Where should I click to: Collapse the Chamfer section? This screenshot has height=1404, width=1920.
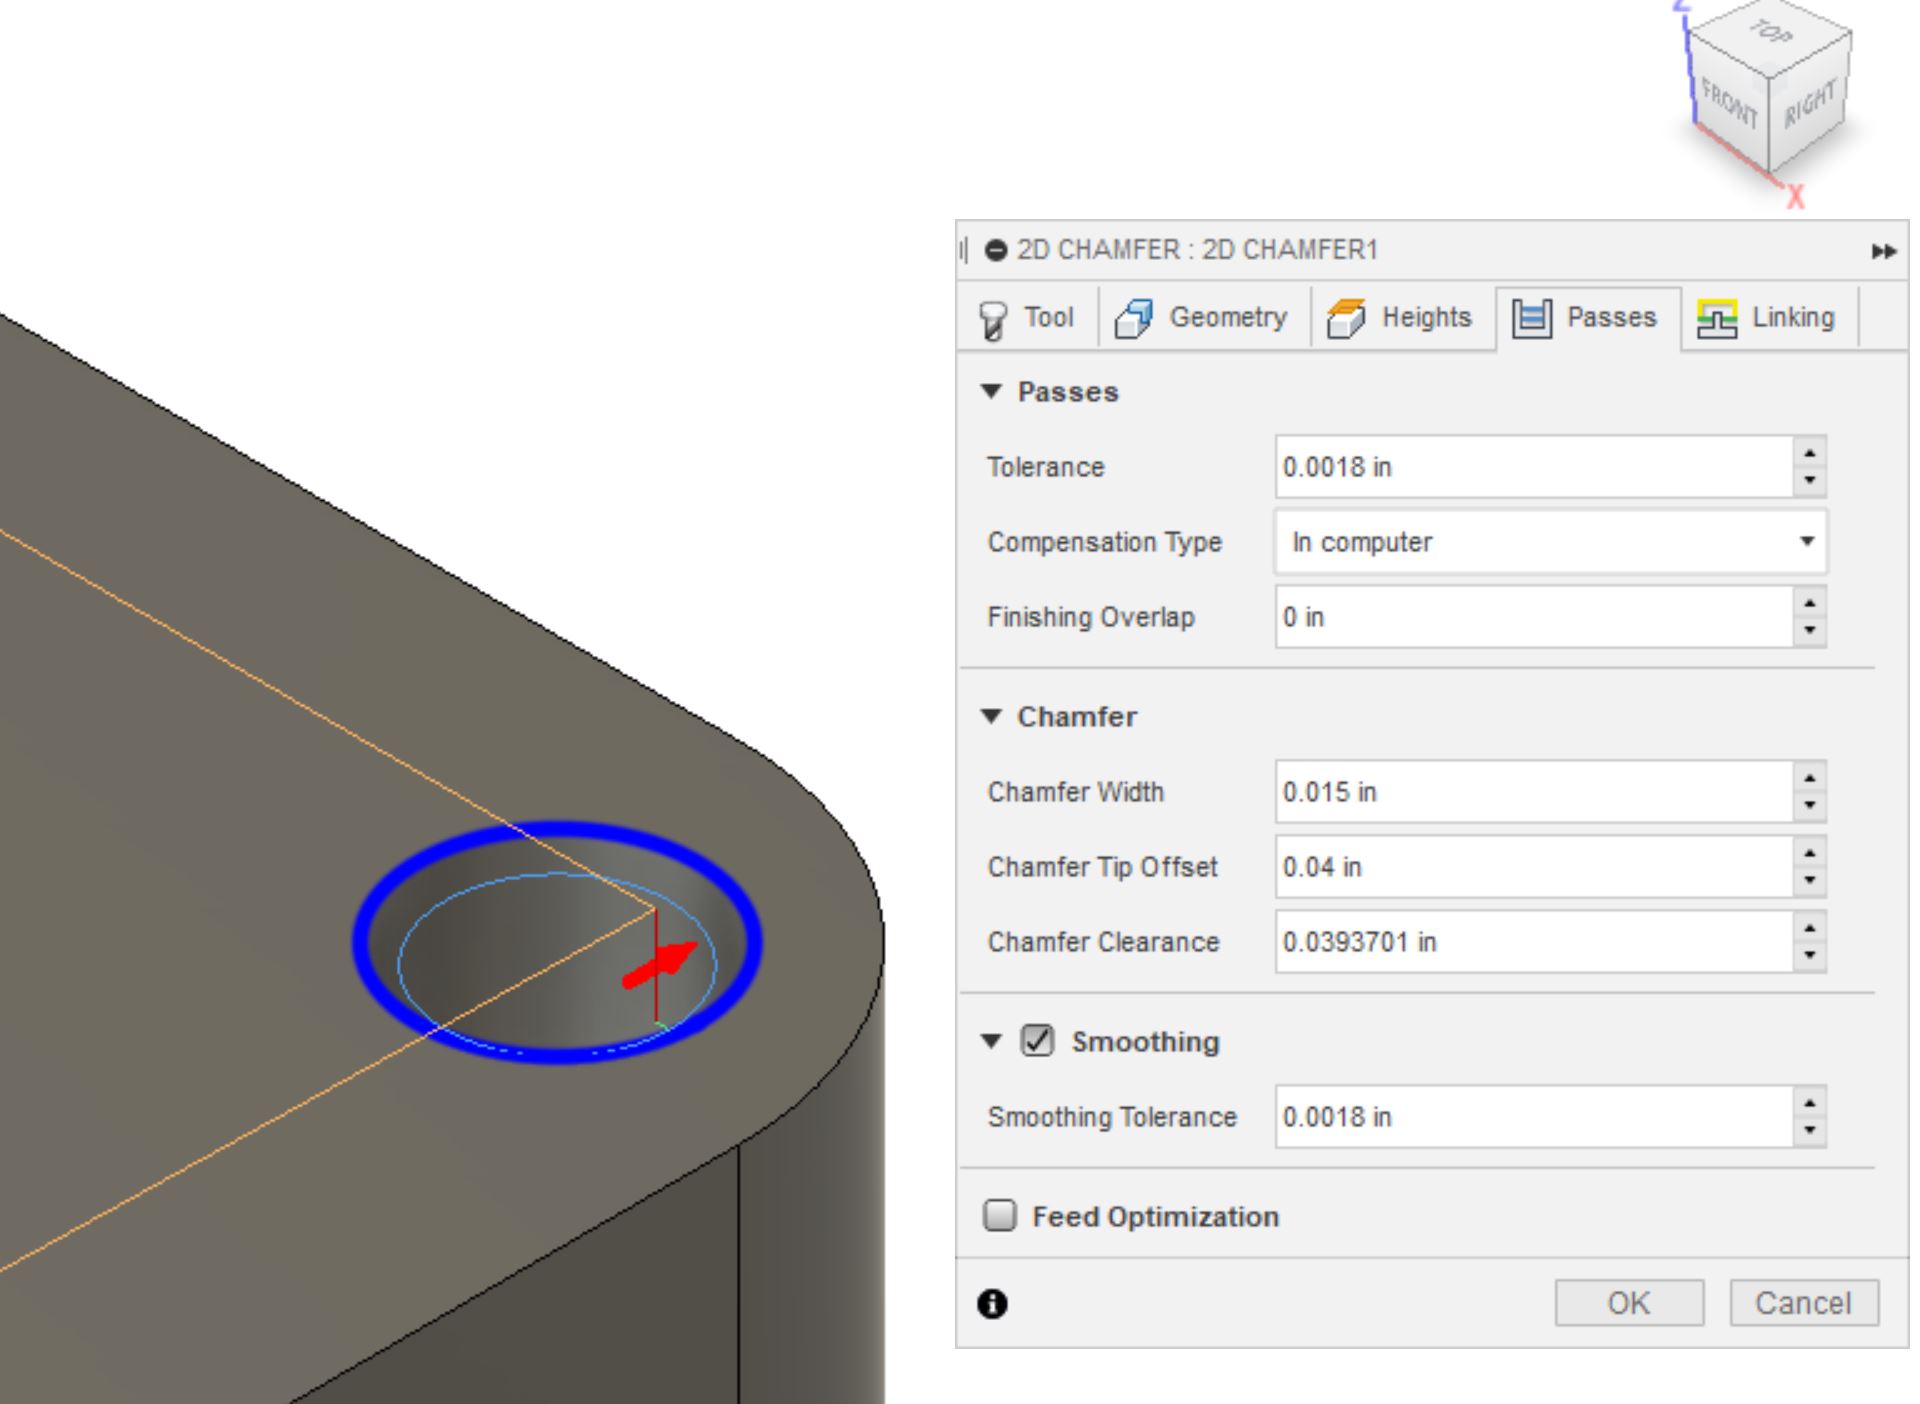(991, 716)
